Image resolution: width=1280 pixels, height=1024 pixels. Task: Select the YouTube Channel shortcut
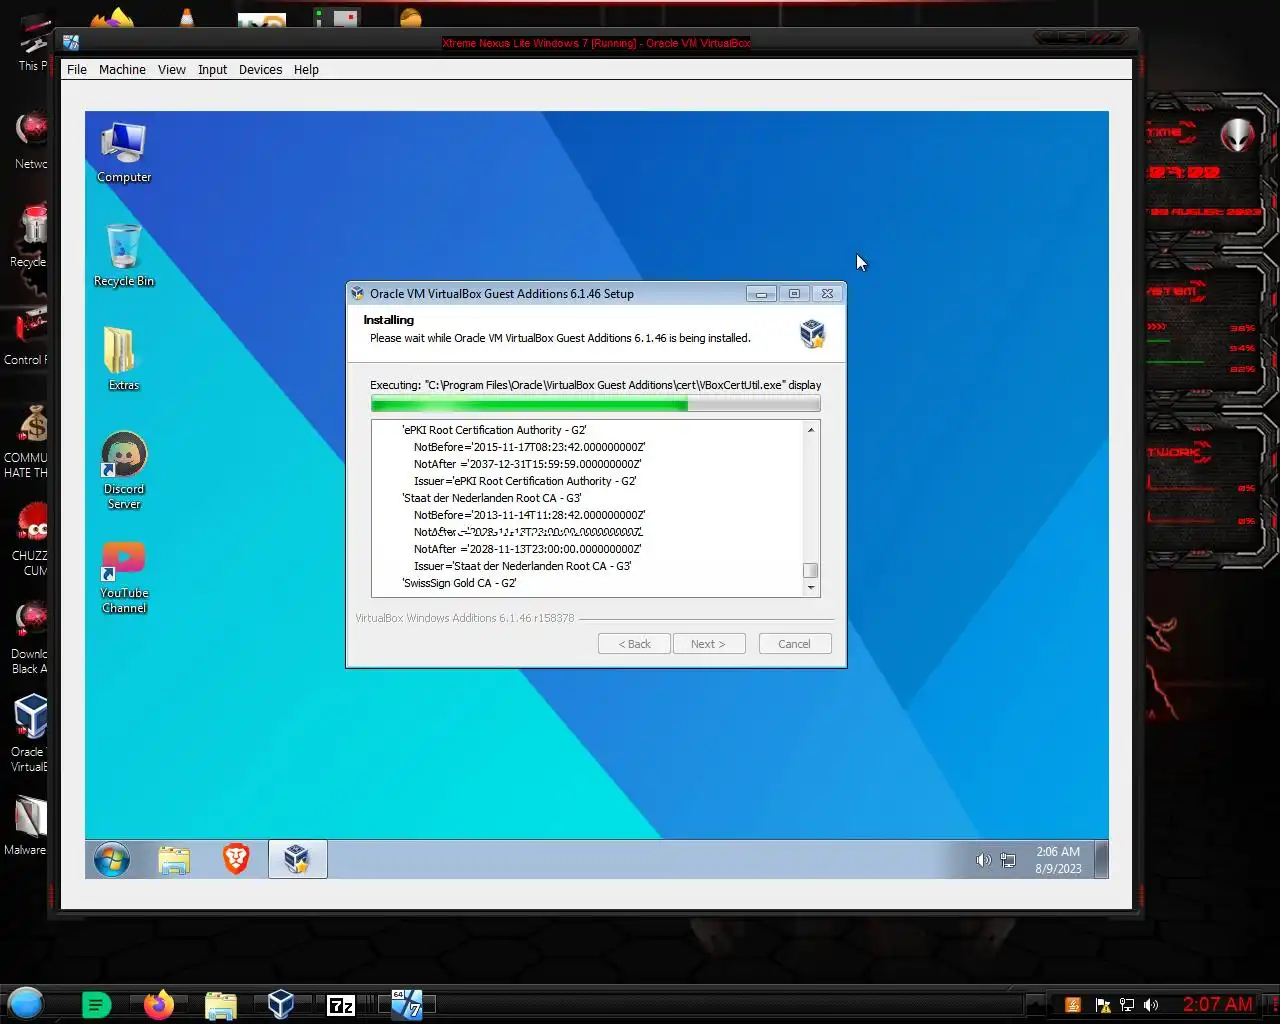(x=124, y=577)
